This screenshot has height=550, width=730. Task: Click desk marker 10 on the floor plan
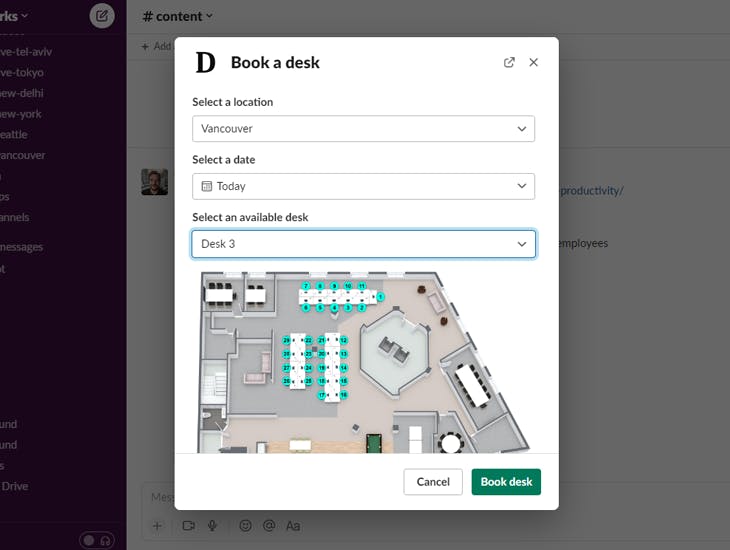(x=348, y=286)
